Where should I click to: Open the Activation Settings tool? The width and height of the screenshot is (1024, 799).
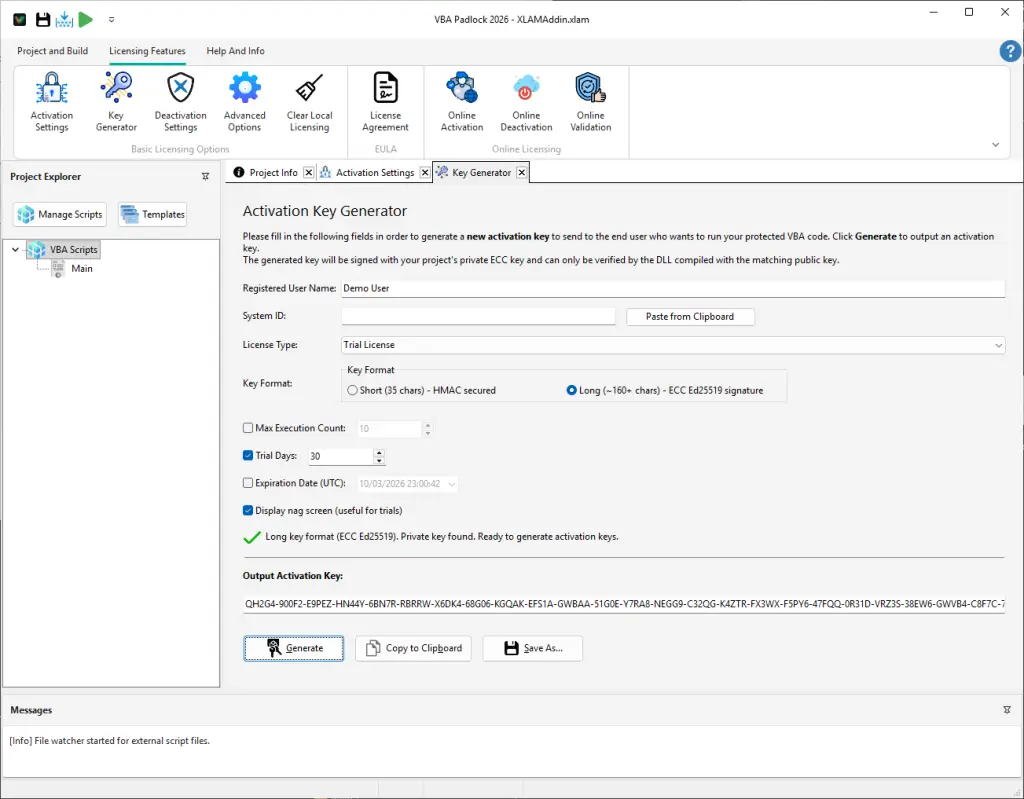click(51, 100)
